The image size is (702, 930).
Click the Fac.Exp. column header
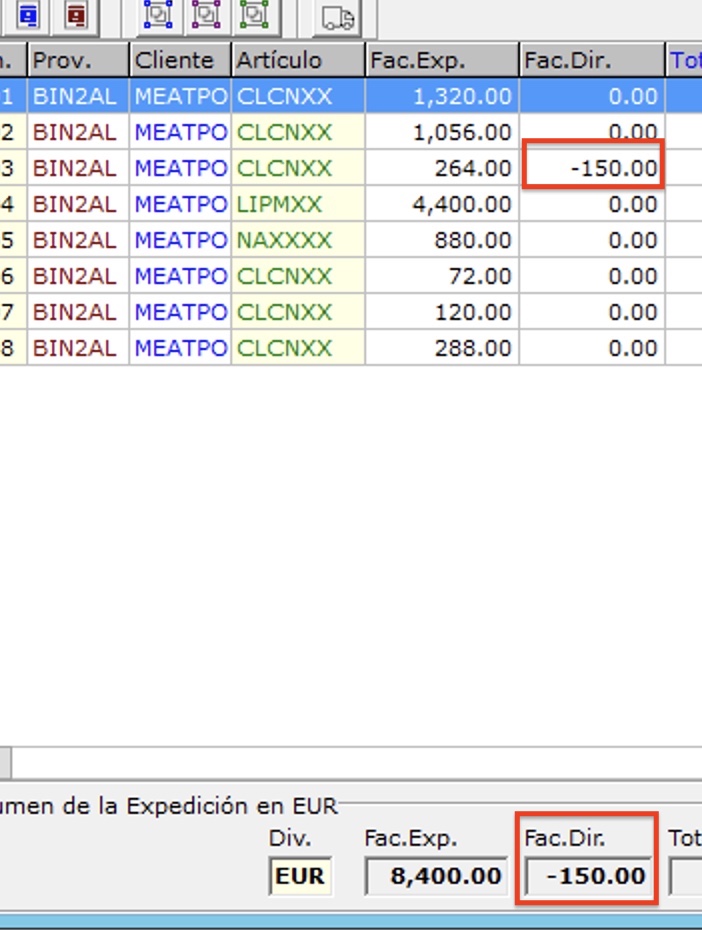(441, 60)
